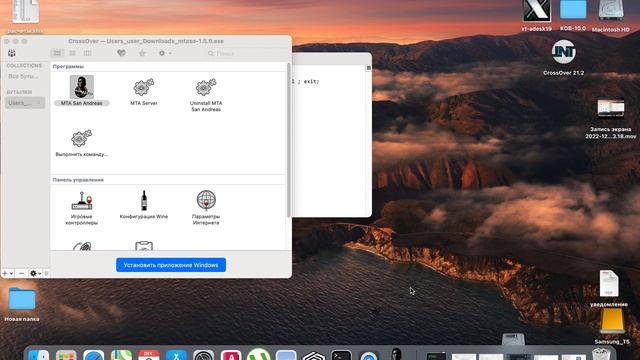Select the Запись экрана .mov file thumbnail
This screenshot has height=360, width=640.
[x=611, y=109]
